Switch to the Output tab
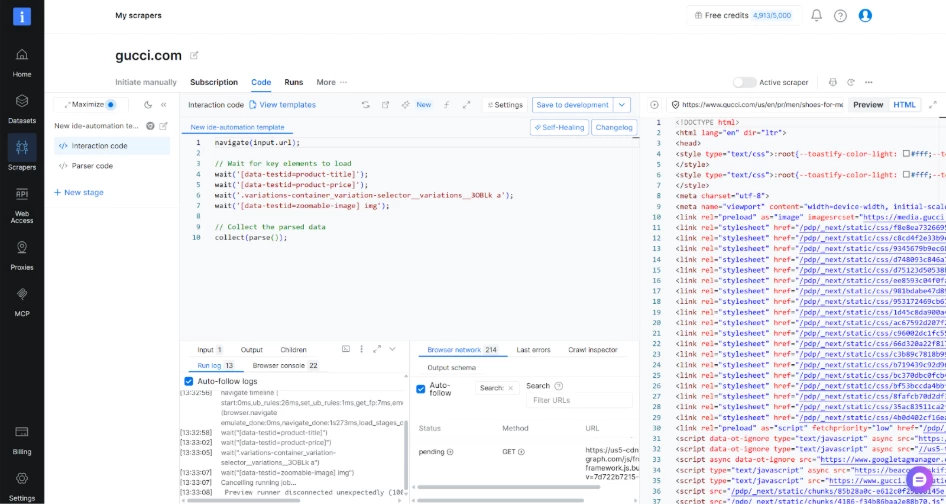 click(x=252, y=349)
